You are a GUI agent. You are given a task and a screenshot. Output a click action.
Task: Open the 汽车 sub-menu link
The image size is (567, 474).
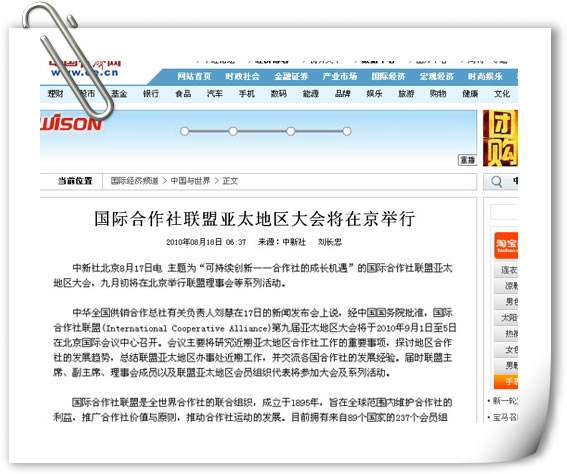215,94
